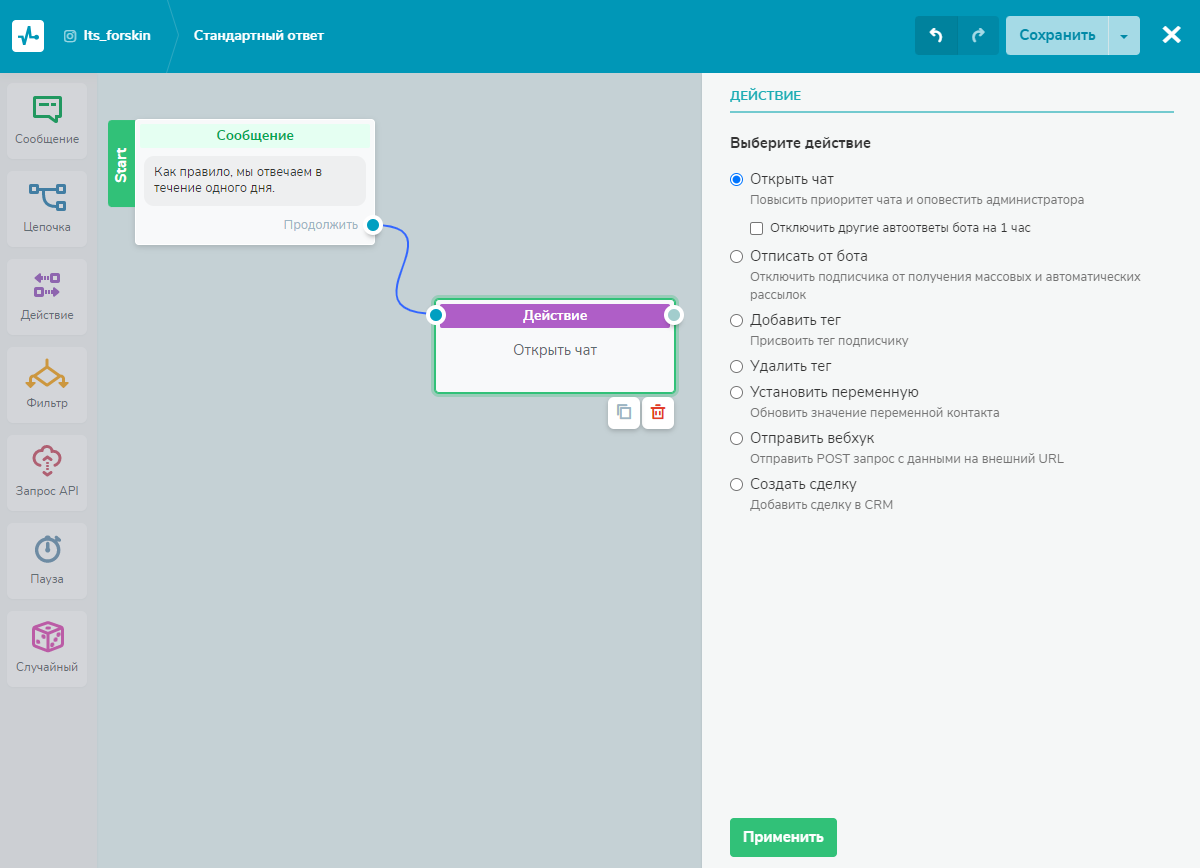Click "Открыть чат" text inside Действие block

click(x=555, y=350)
